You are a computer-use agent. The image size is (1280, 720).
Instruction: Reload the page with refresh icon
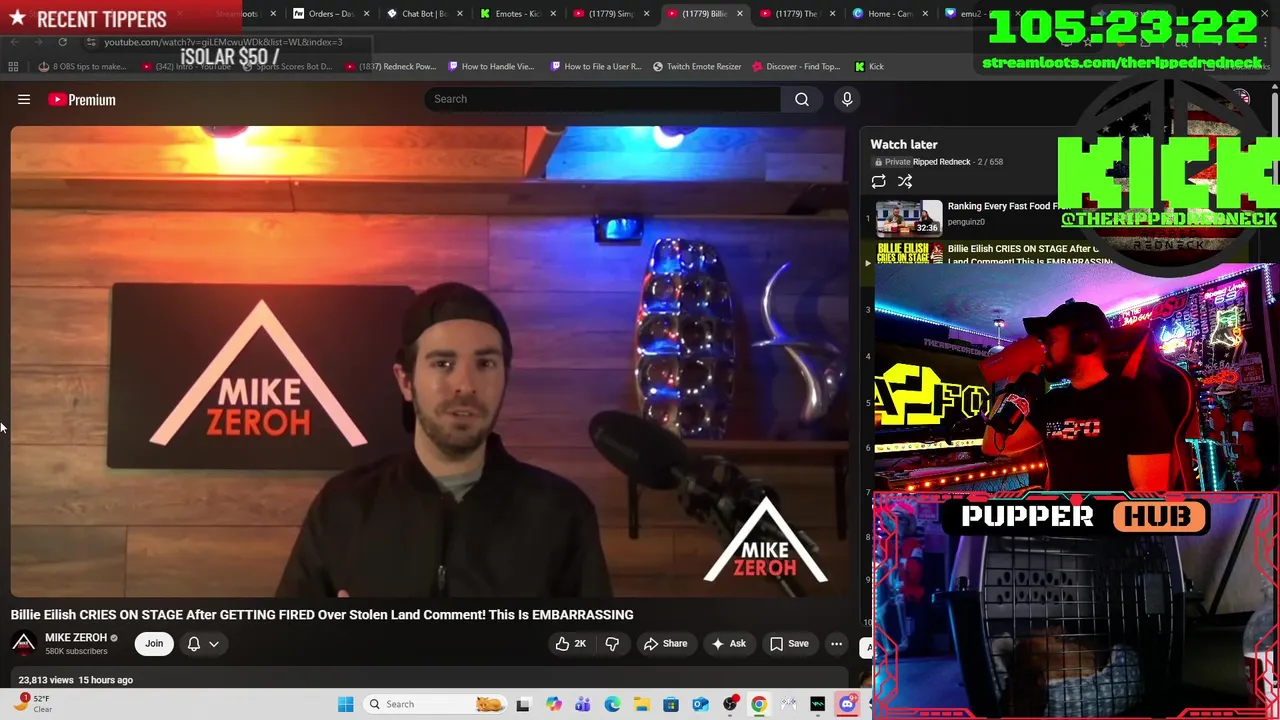click(x=62, y=42)
